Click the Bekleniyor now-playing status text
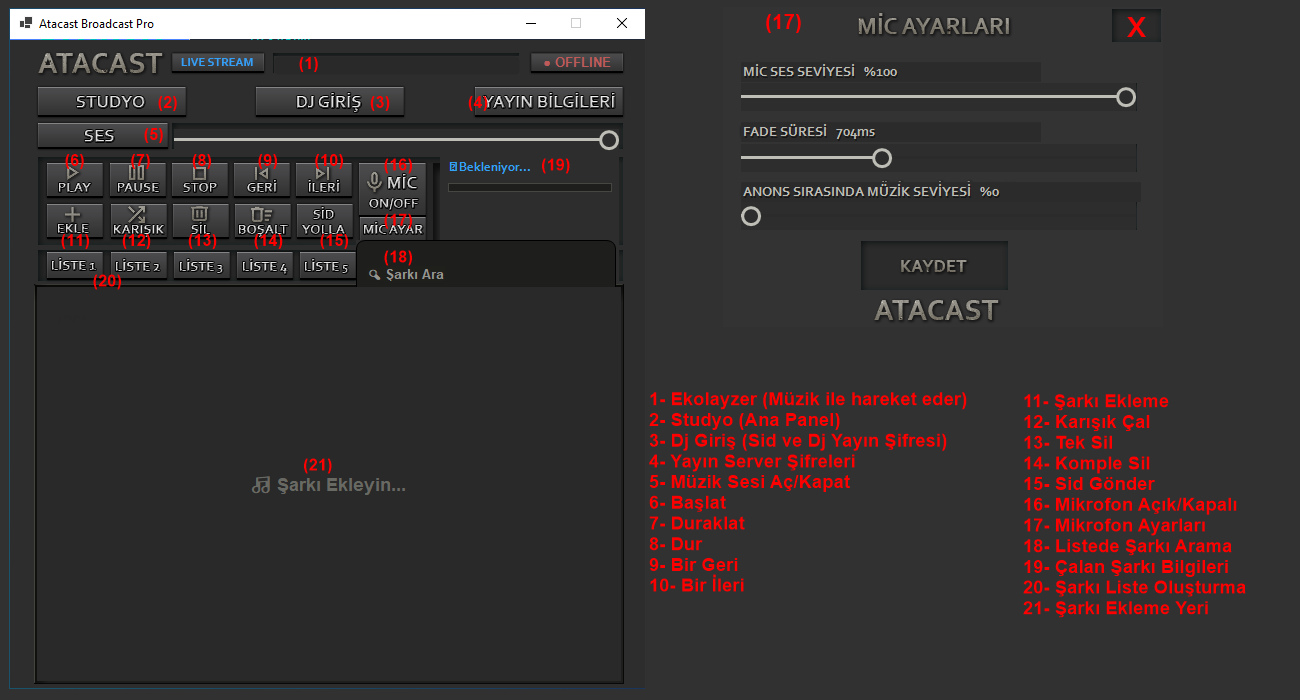 (x=490, y=167)
